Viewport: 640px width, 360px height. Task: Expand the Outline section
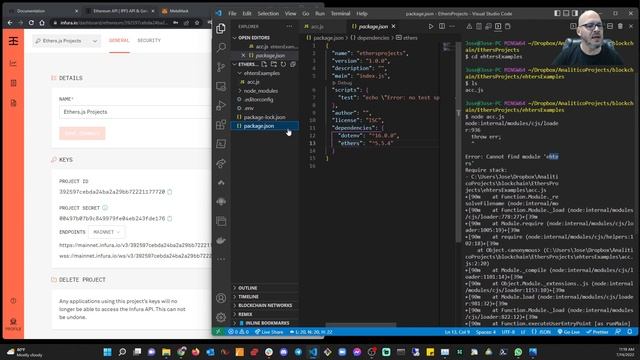click(247, 288)
